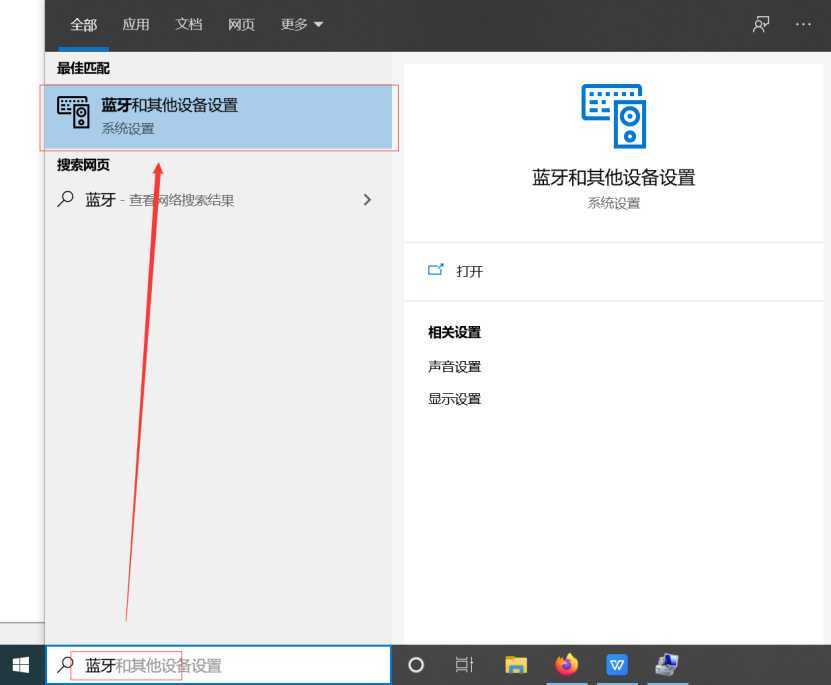831x685 pixels.
Task: Open the 更多 dropdown menu
Action: tap(302, 24)
